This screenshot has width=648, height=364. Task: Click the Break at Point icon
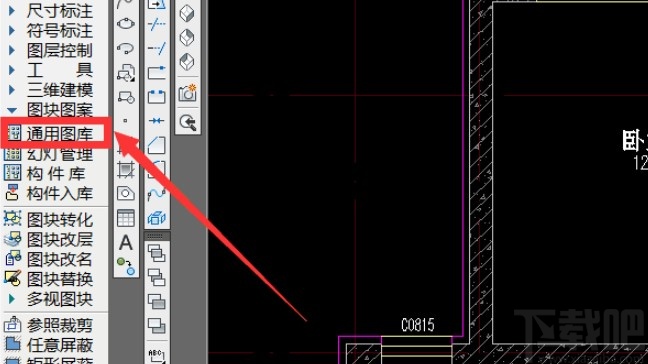pyautogui.click(x=157, y=73)
